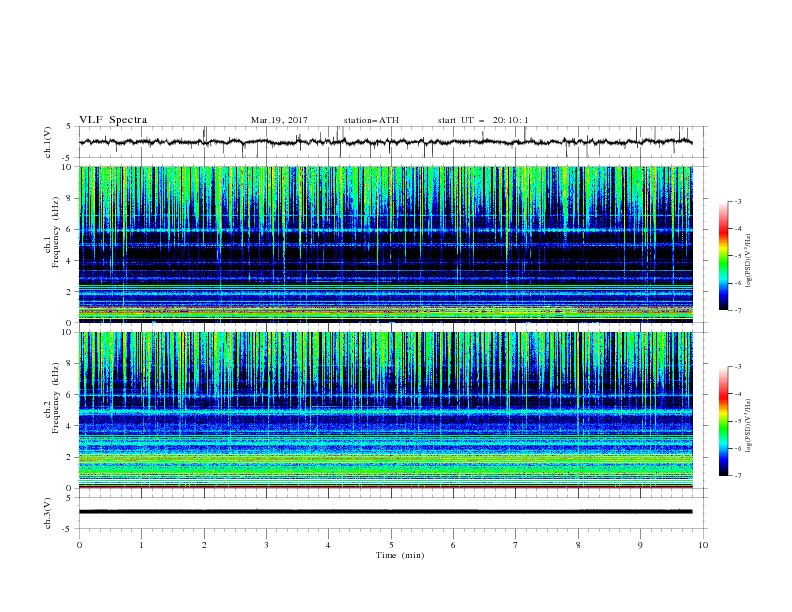Viewport: 792px width, 612px height.
Task: Click the ch.2 log(PSD) colorbar label
Action: 749,426
